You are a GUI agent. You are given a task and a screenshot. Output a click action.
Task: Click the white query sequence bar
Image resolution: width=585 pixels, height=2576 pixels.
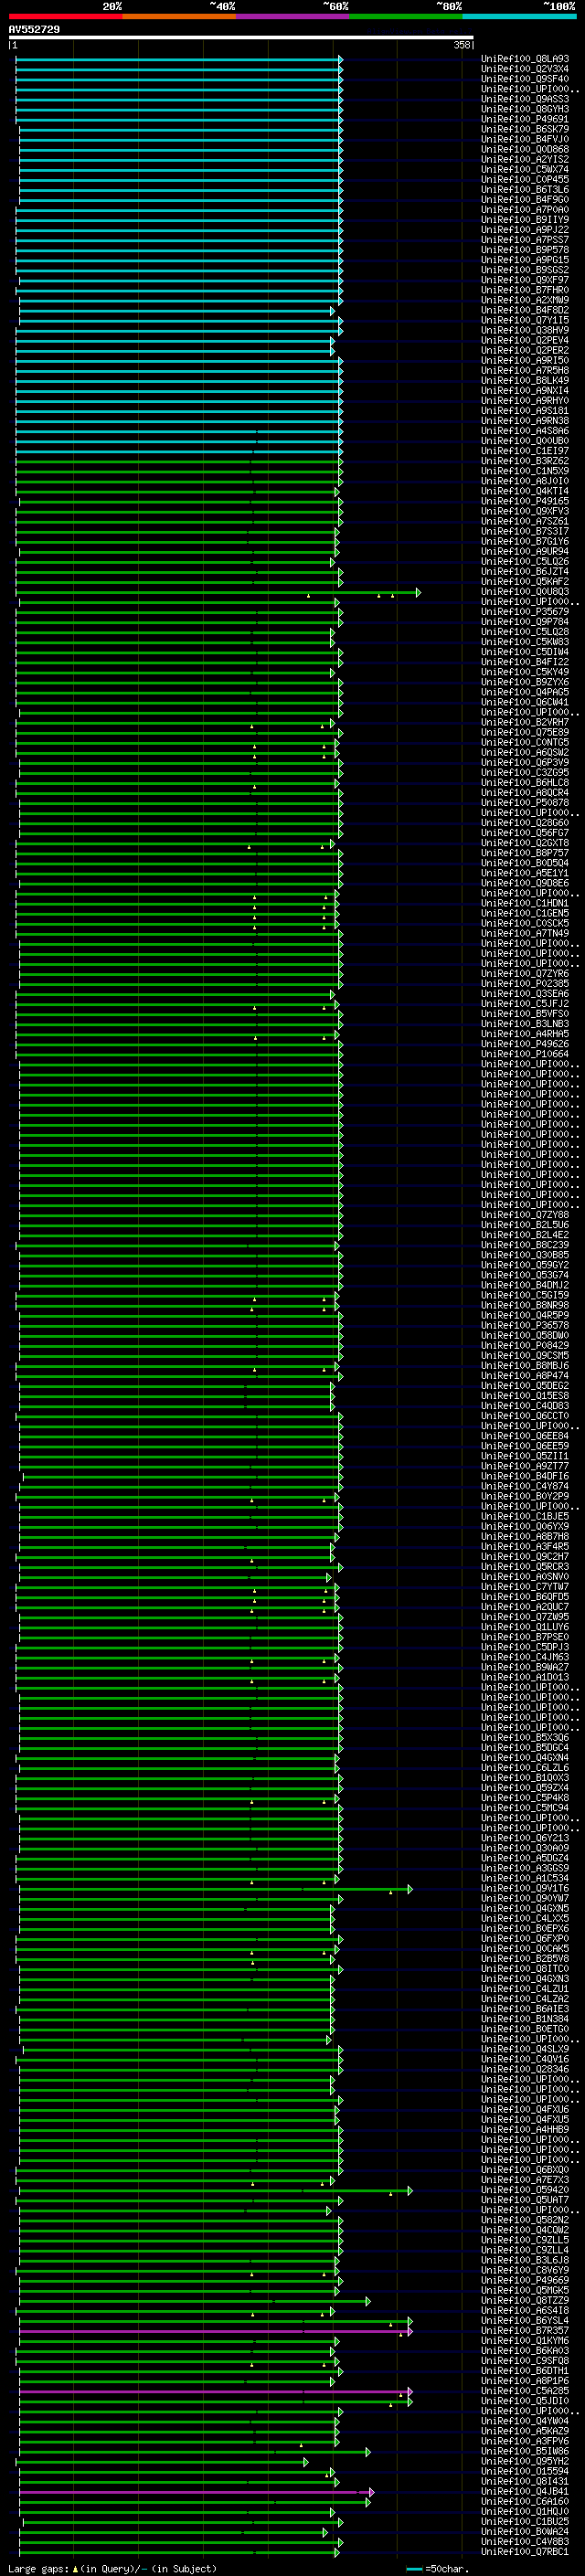(241, 38)
